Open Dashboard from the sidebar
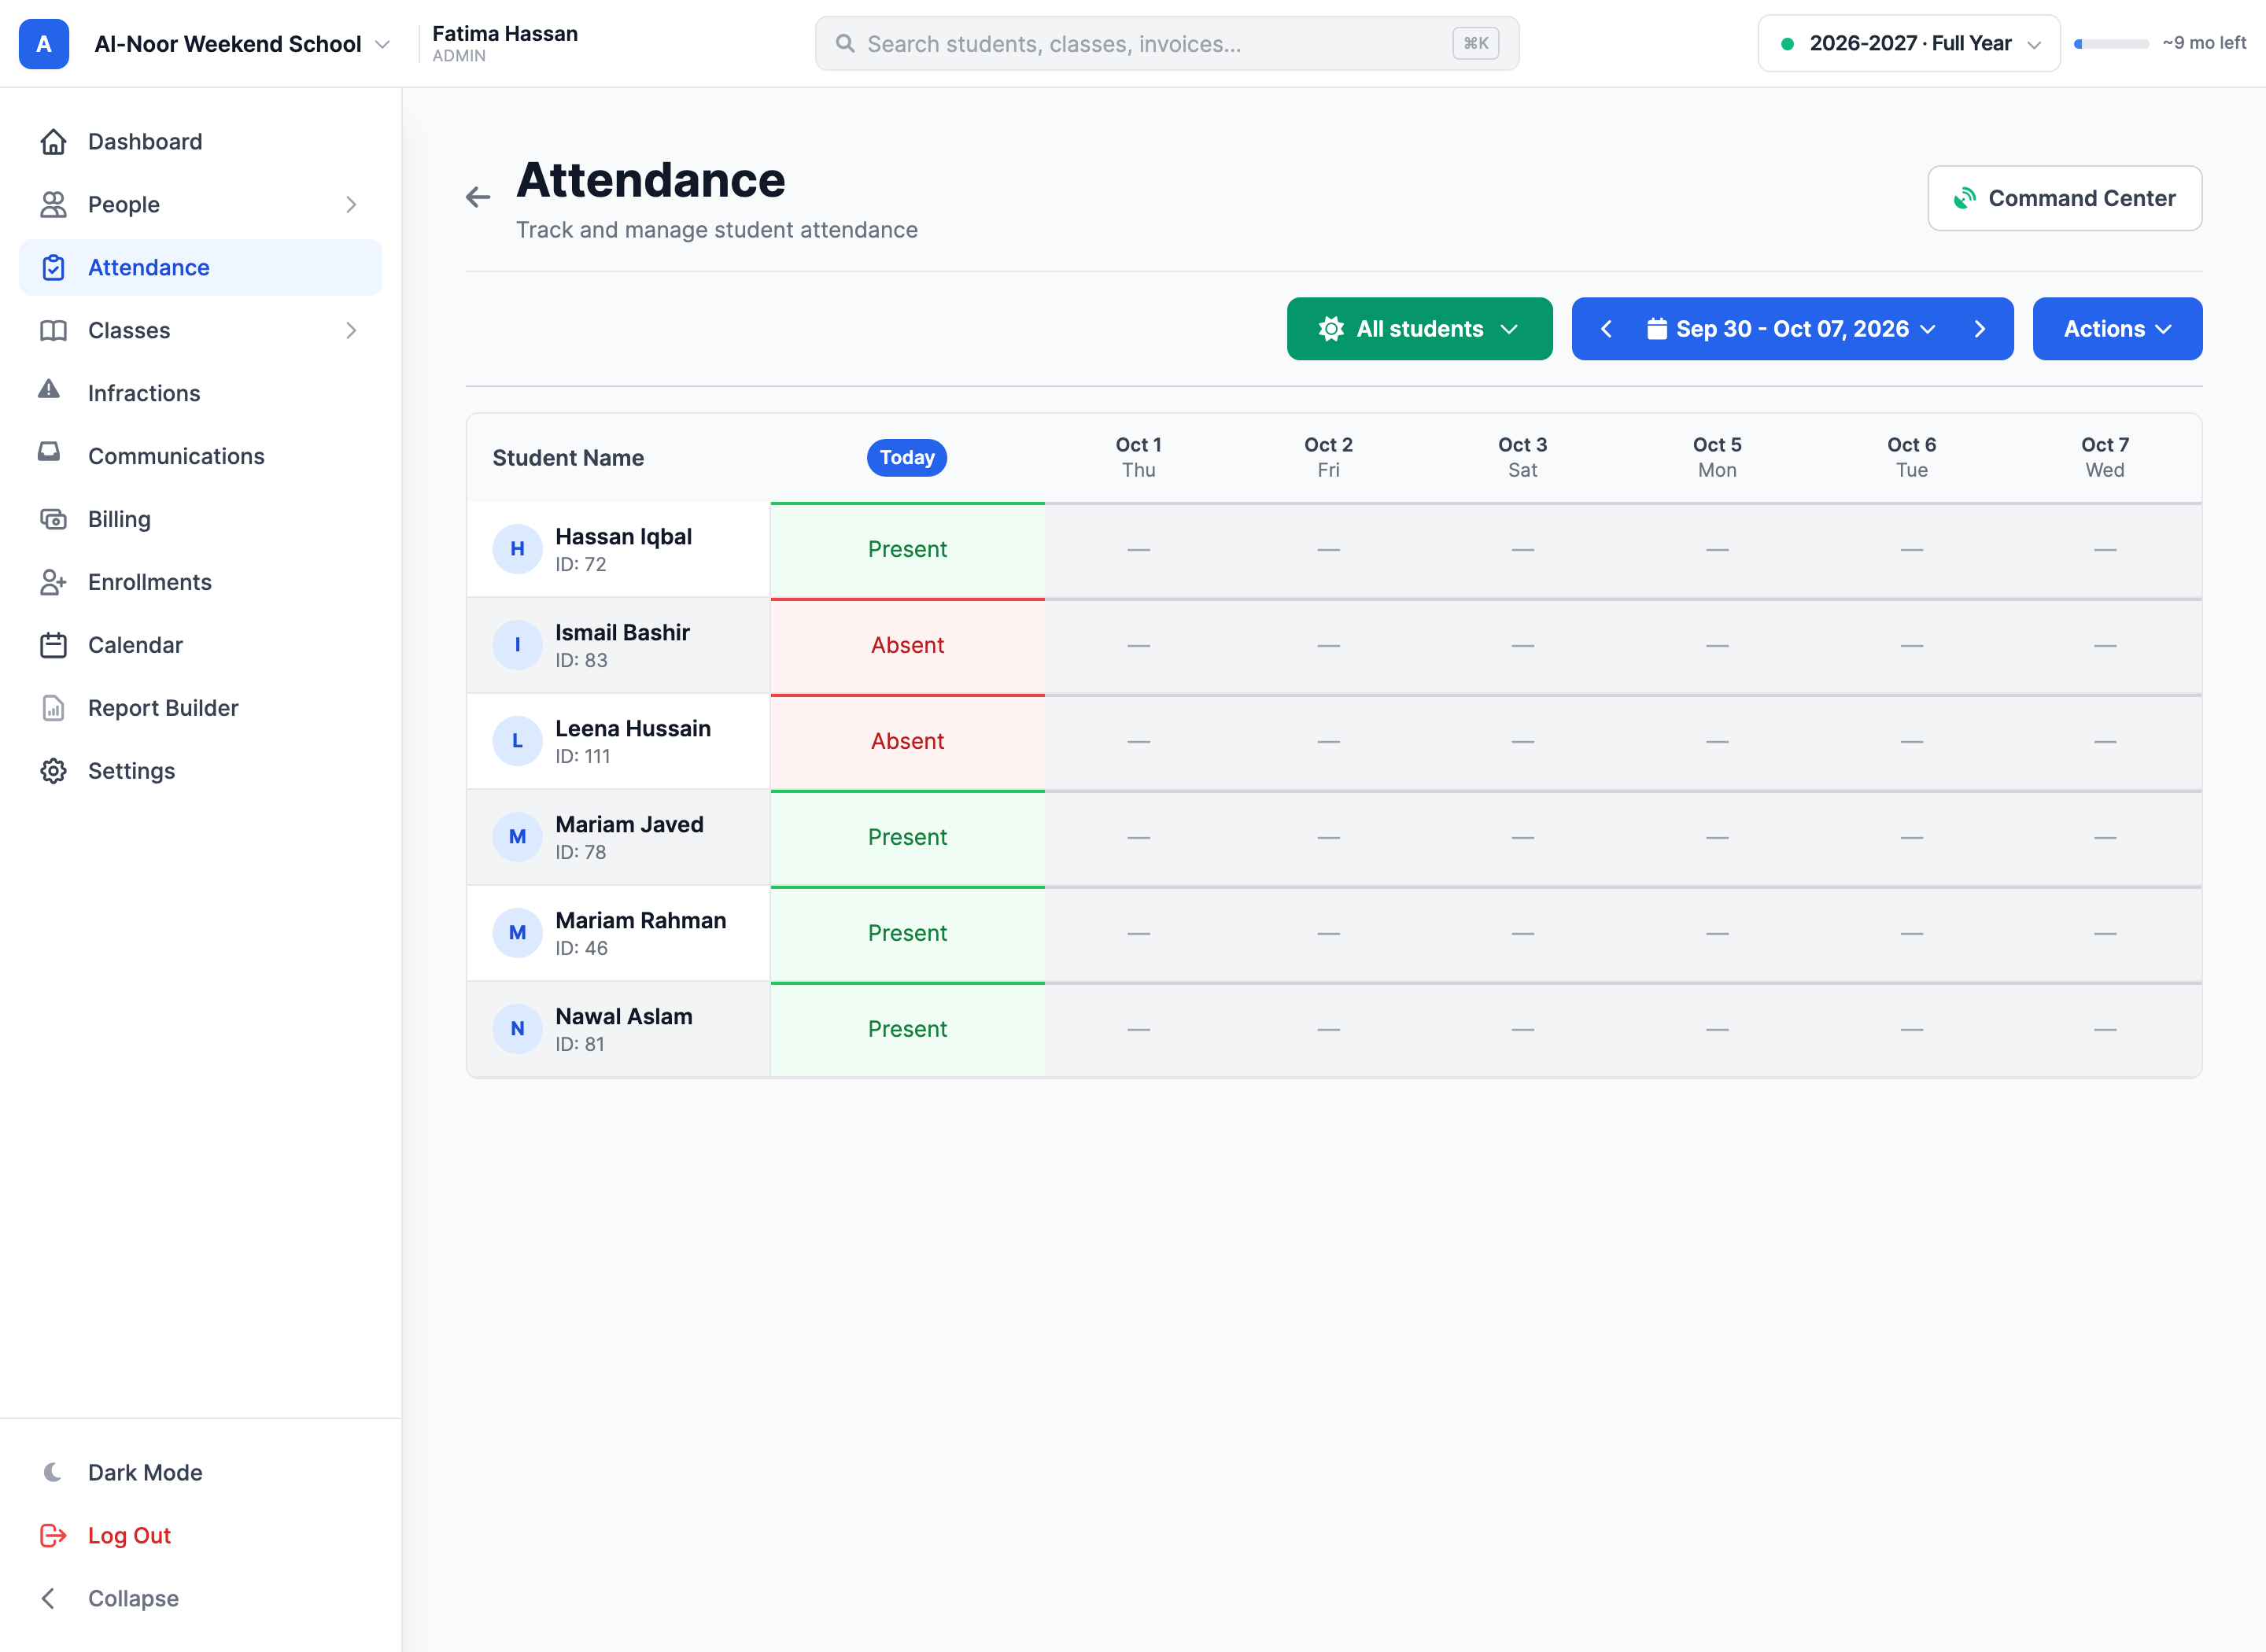The height and width of the screenshot is (1652, 2266). pyautogui.click(x=200, y=142)
